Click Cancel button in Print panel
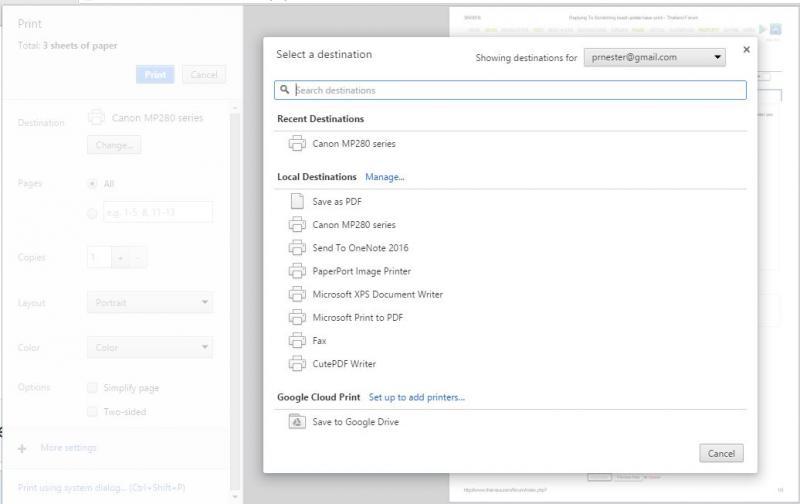This screenshot has height=504, width=800. [204, 74]
